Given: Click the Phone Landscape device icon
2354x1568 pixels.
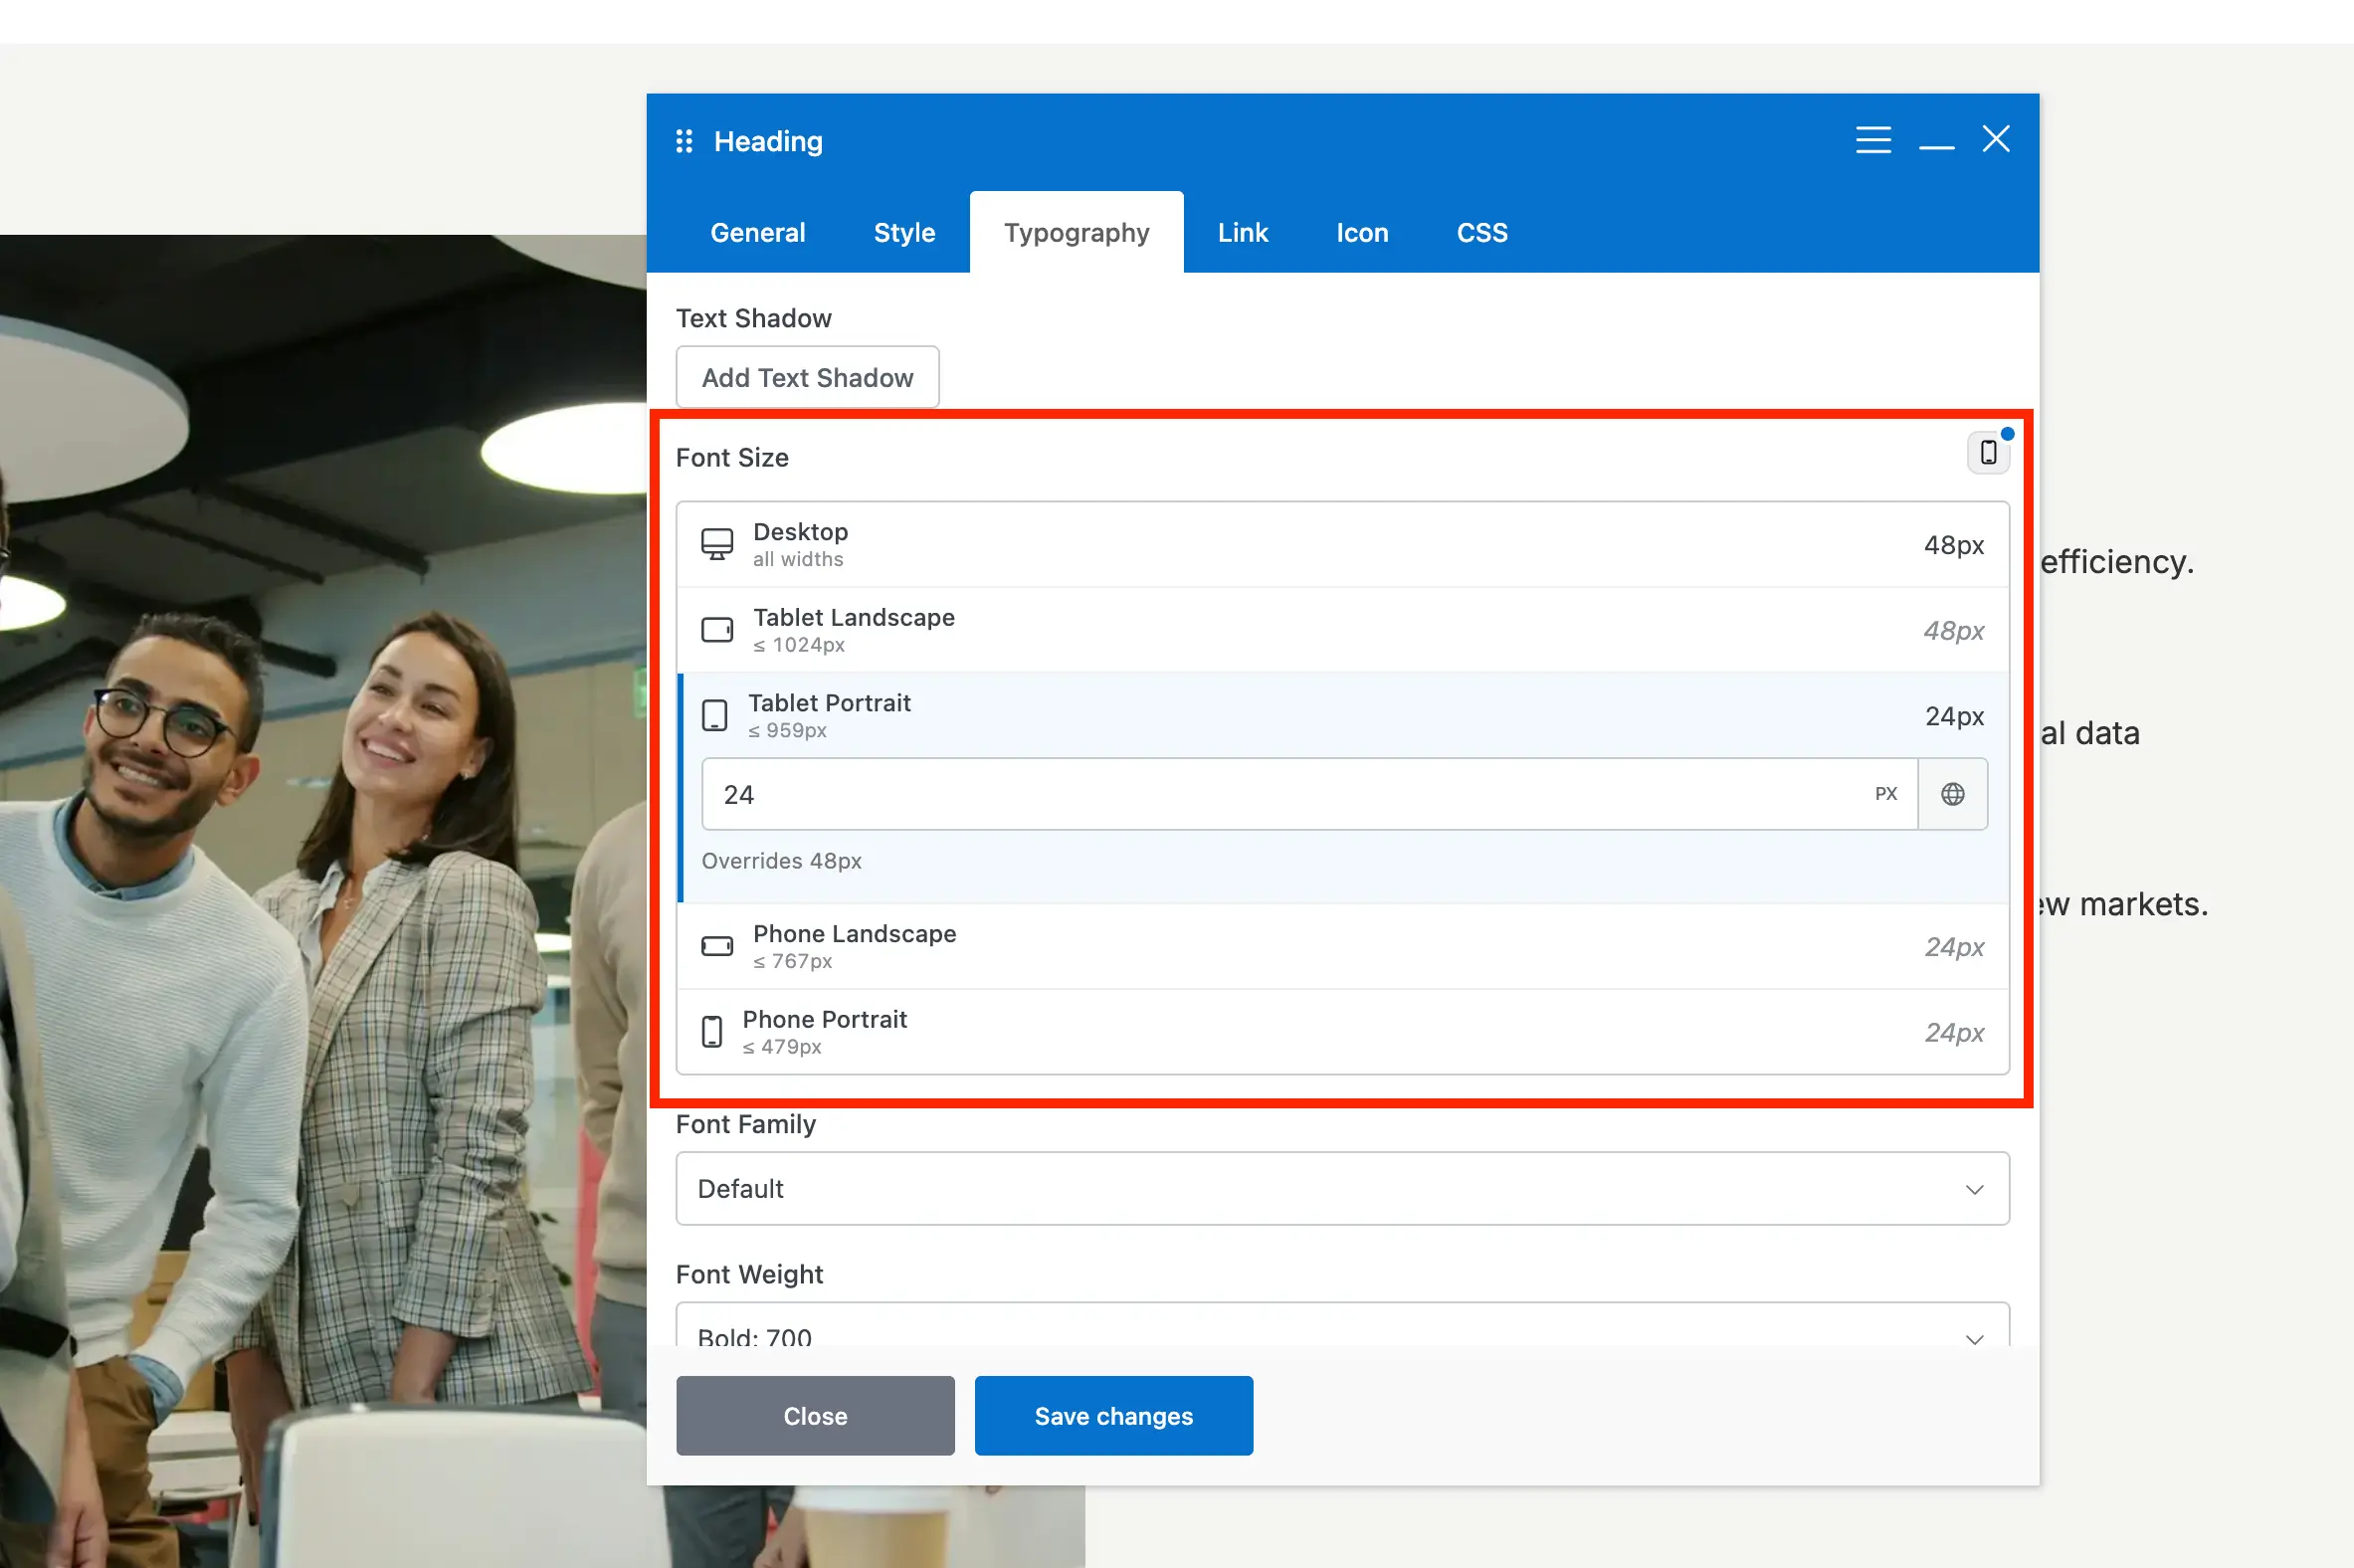Looking at the screenshot, I should 717,946.
